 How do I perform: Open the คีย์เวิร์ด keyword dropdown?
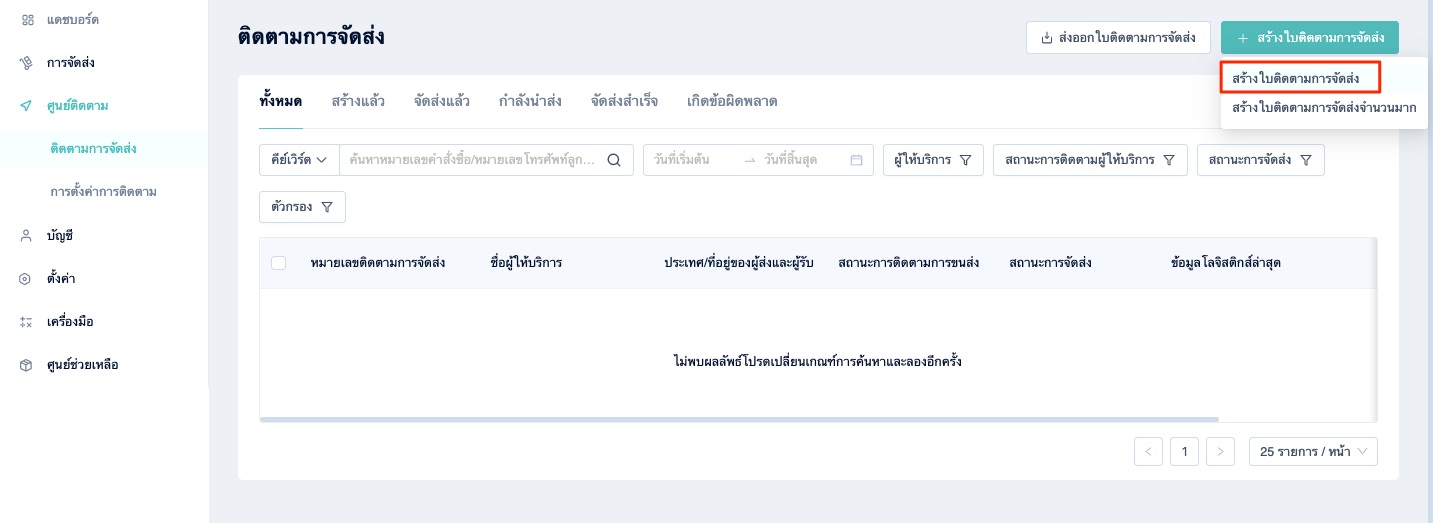point(299,160)
